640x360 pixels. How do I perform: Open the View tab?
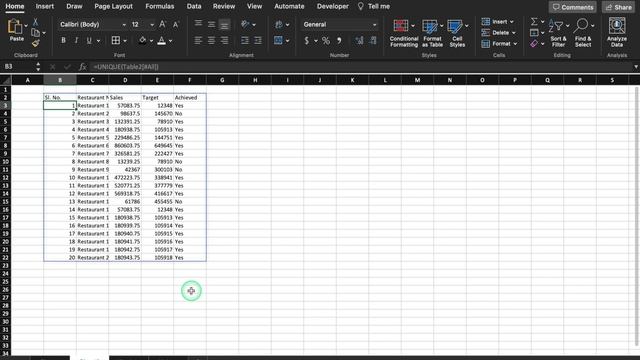254,7
